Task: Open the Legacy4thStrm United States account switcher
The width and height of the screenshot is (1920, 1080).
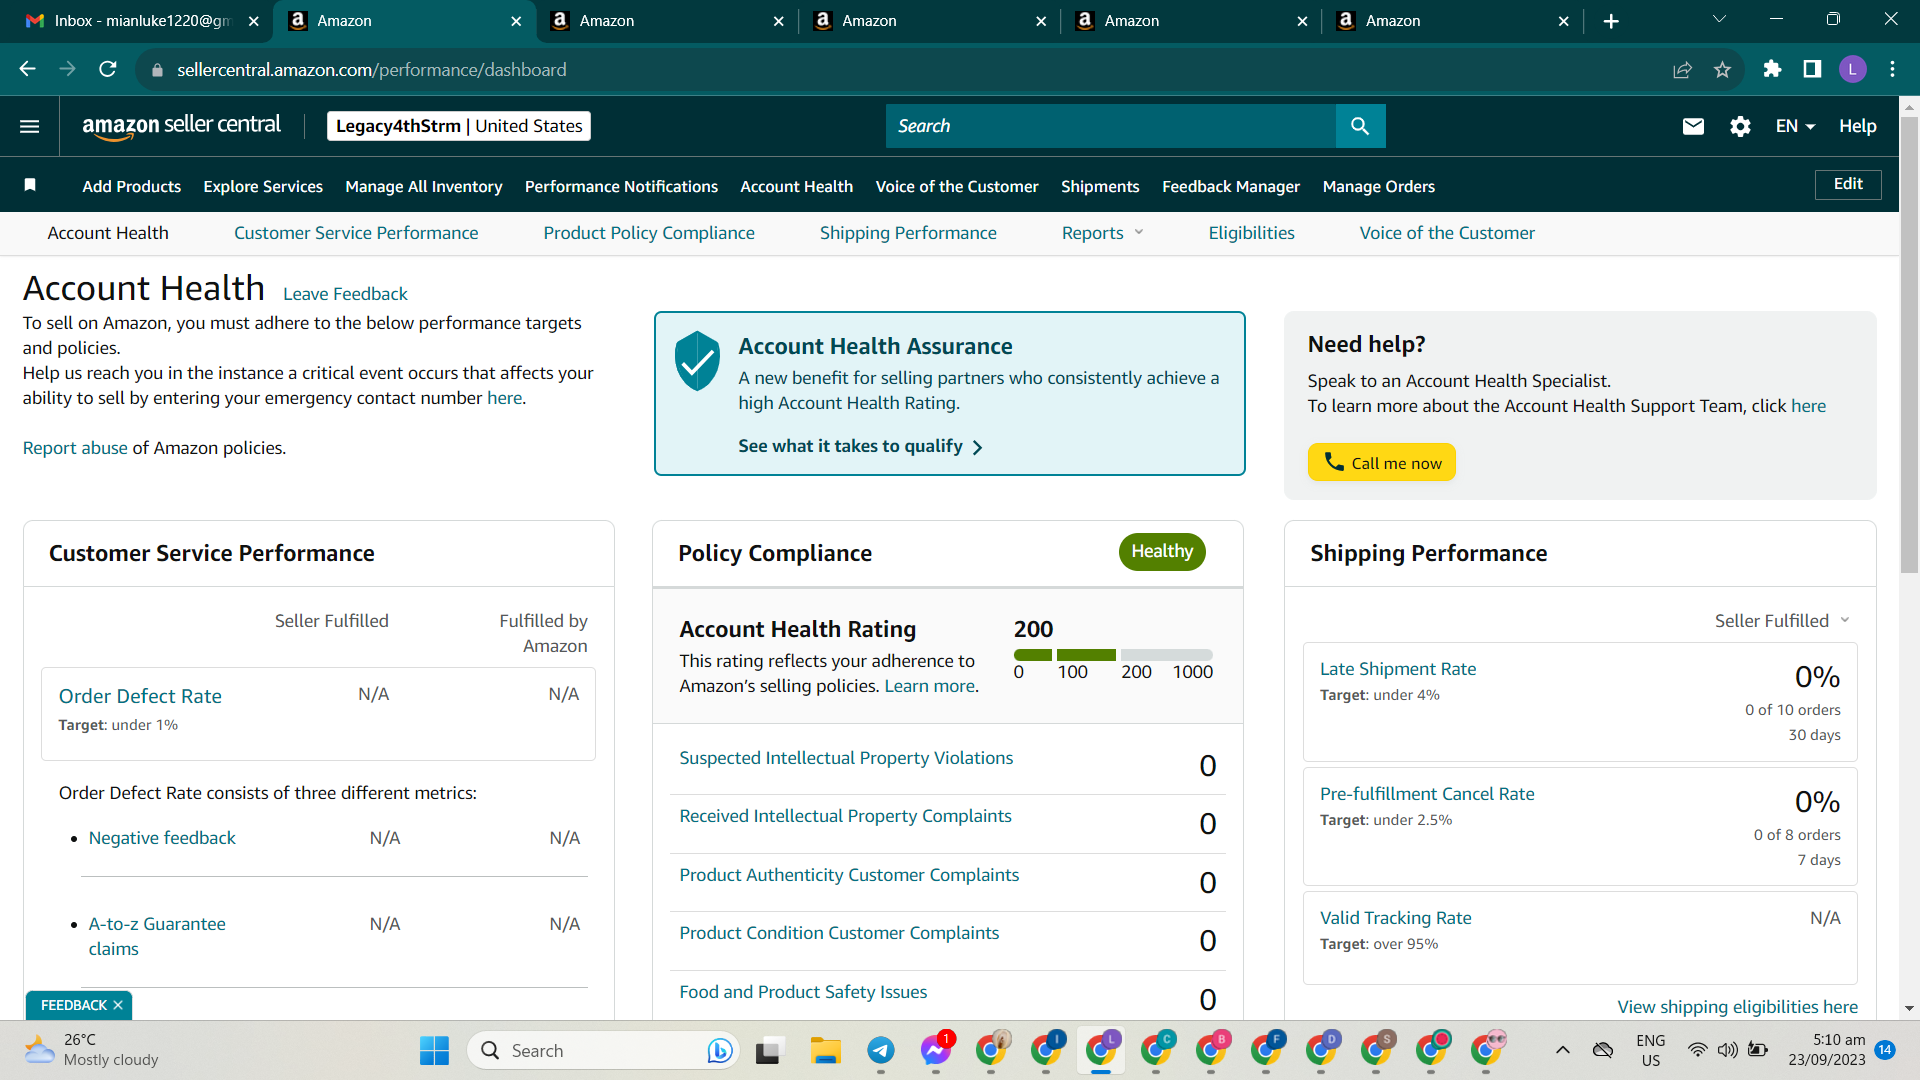Action: (459, 126)
